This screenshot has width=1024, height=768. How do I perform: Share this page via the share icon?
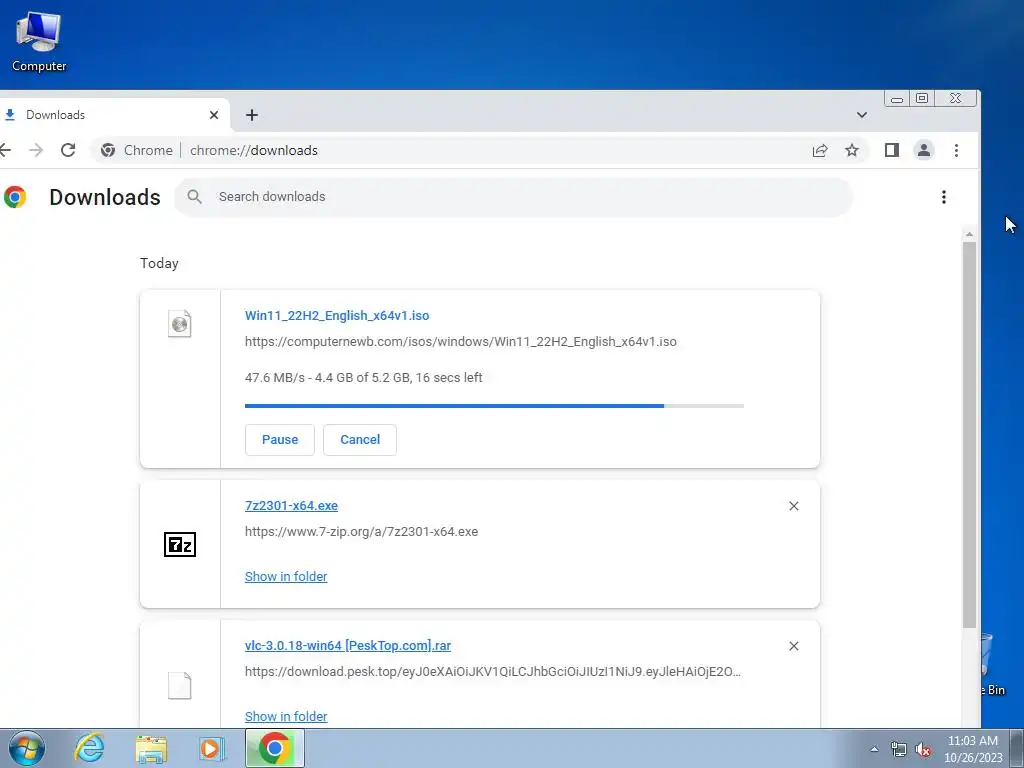point(820,150)
